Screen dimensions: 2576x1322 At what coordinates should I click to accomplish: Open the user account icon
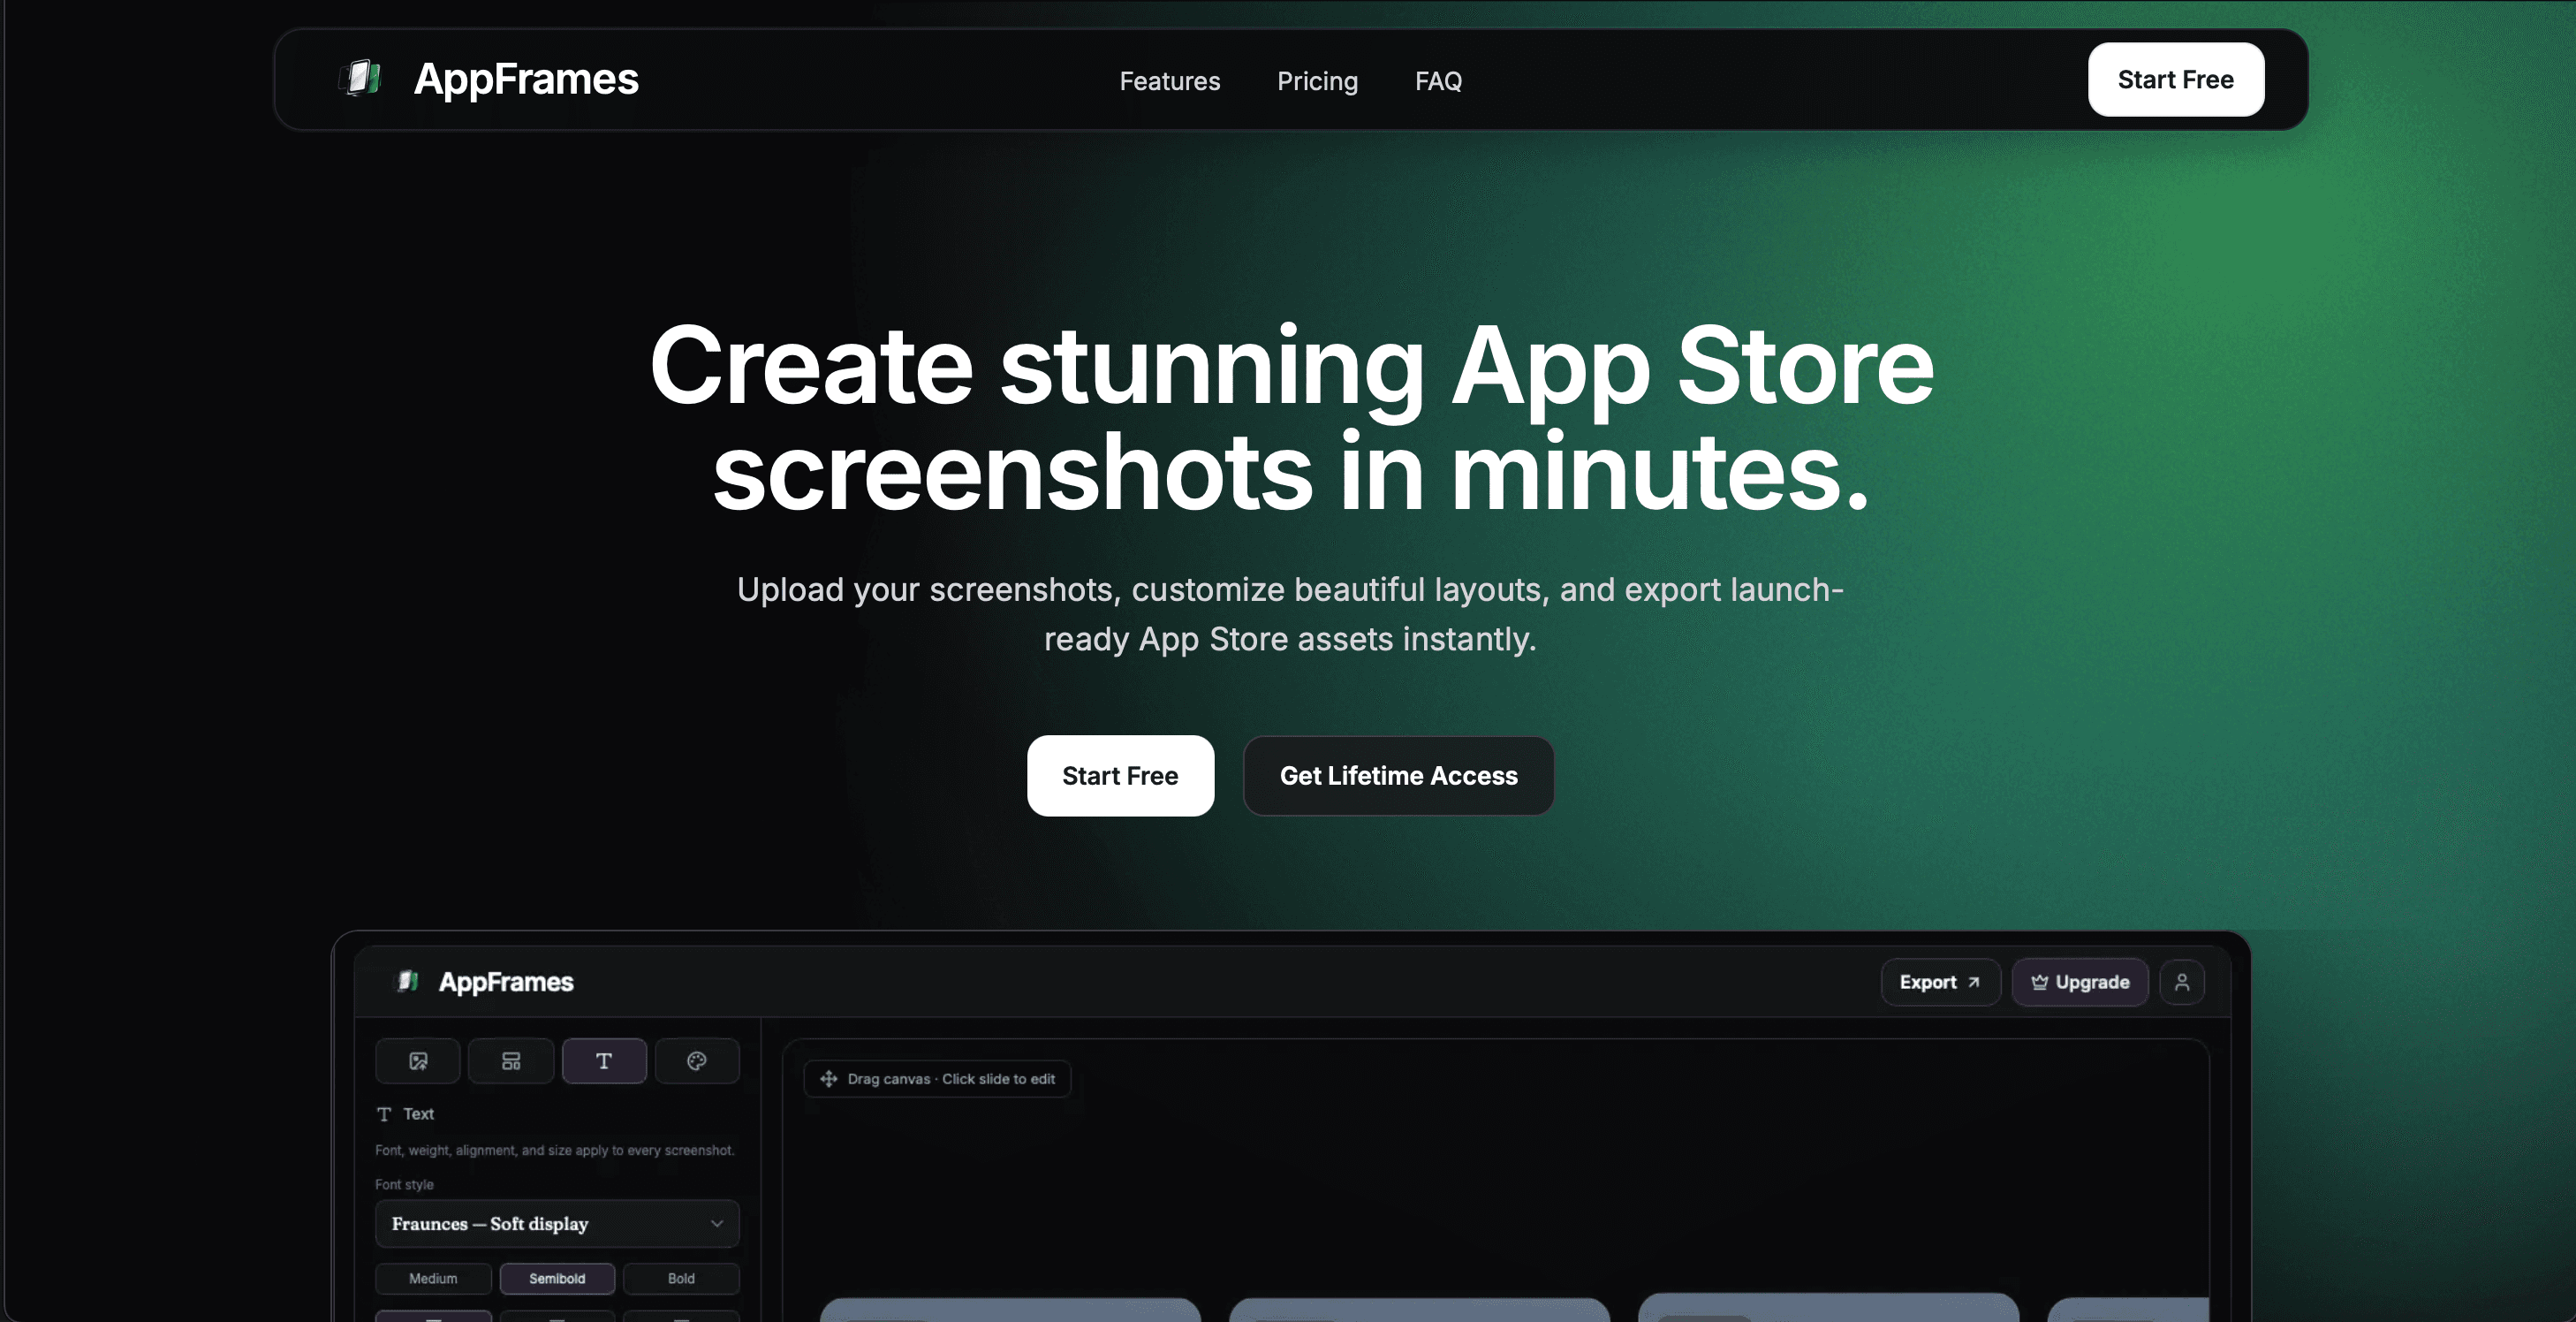(2182, 982)
